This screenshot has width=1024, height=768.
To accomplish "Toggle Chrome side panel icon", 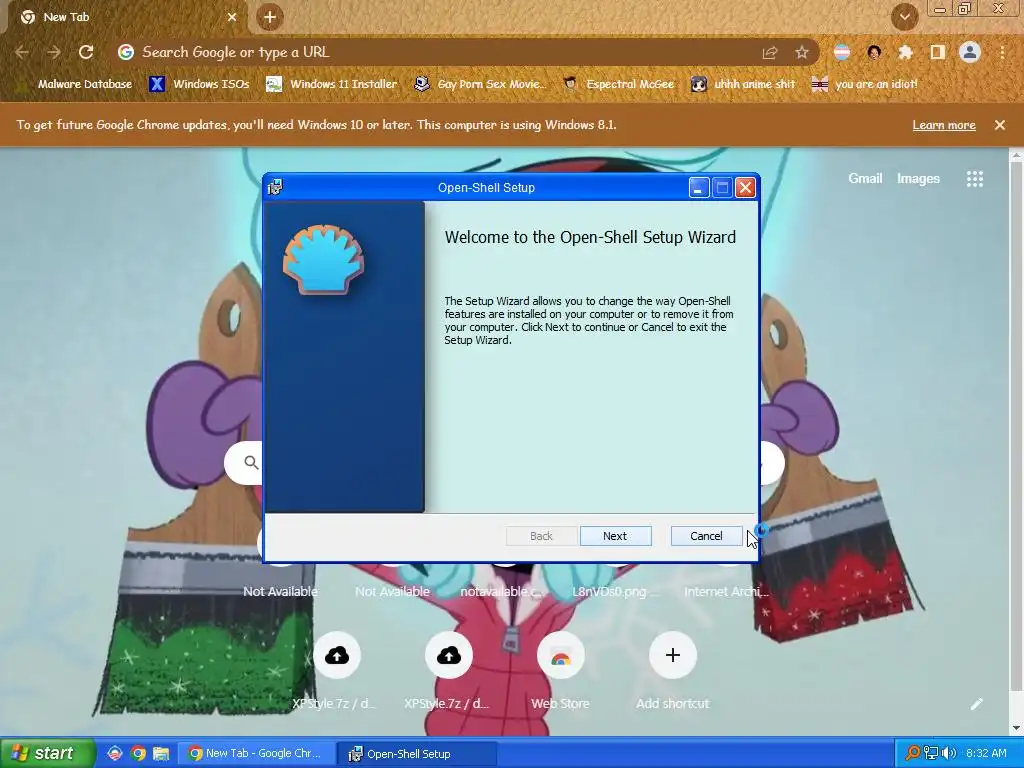I will tap(937, 52).
